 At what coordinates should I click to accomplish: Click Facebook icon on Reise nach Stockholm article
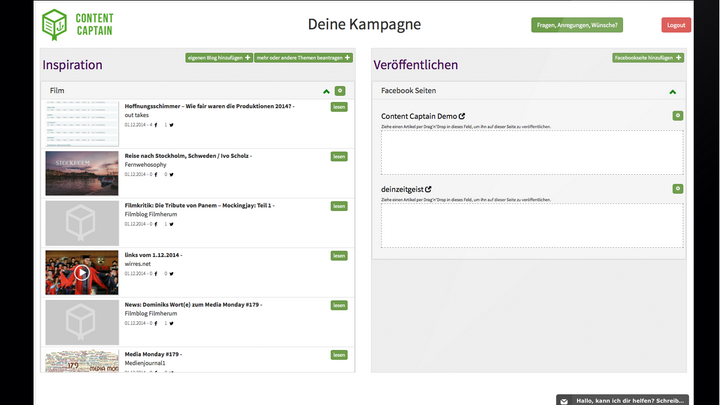[156, 174]
